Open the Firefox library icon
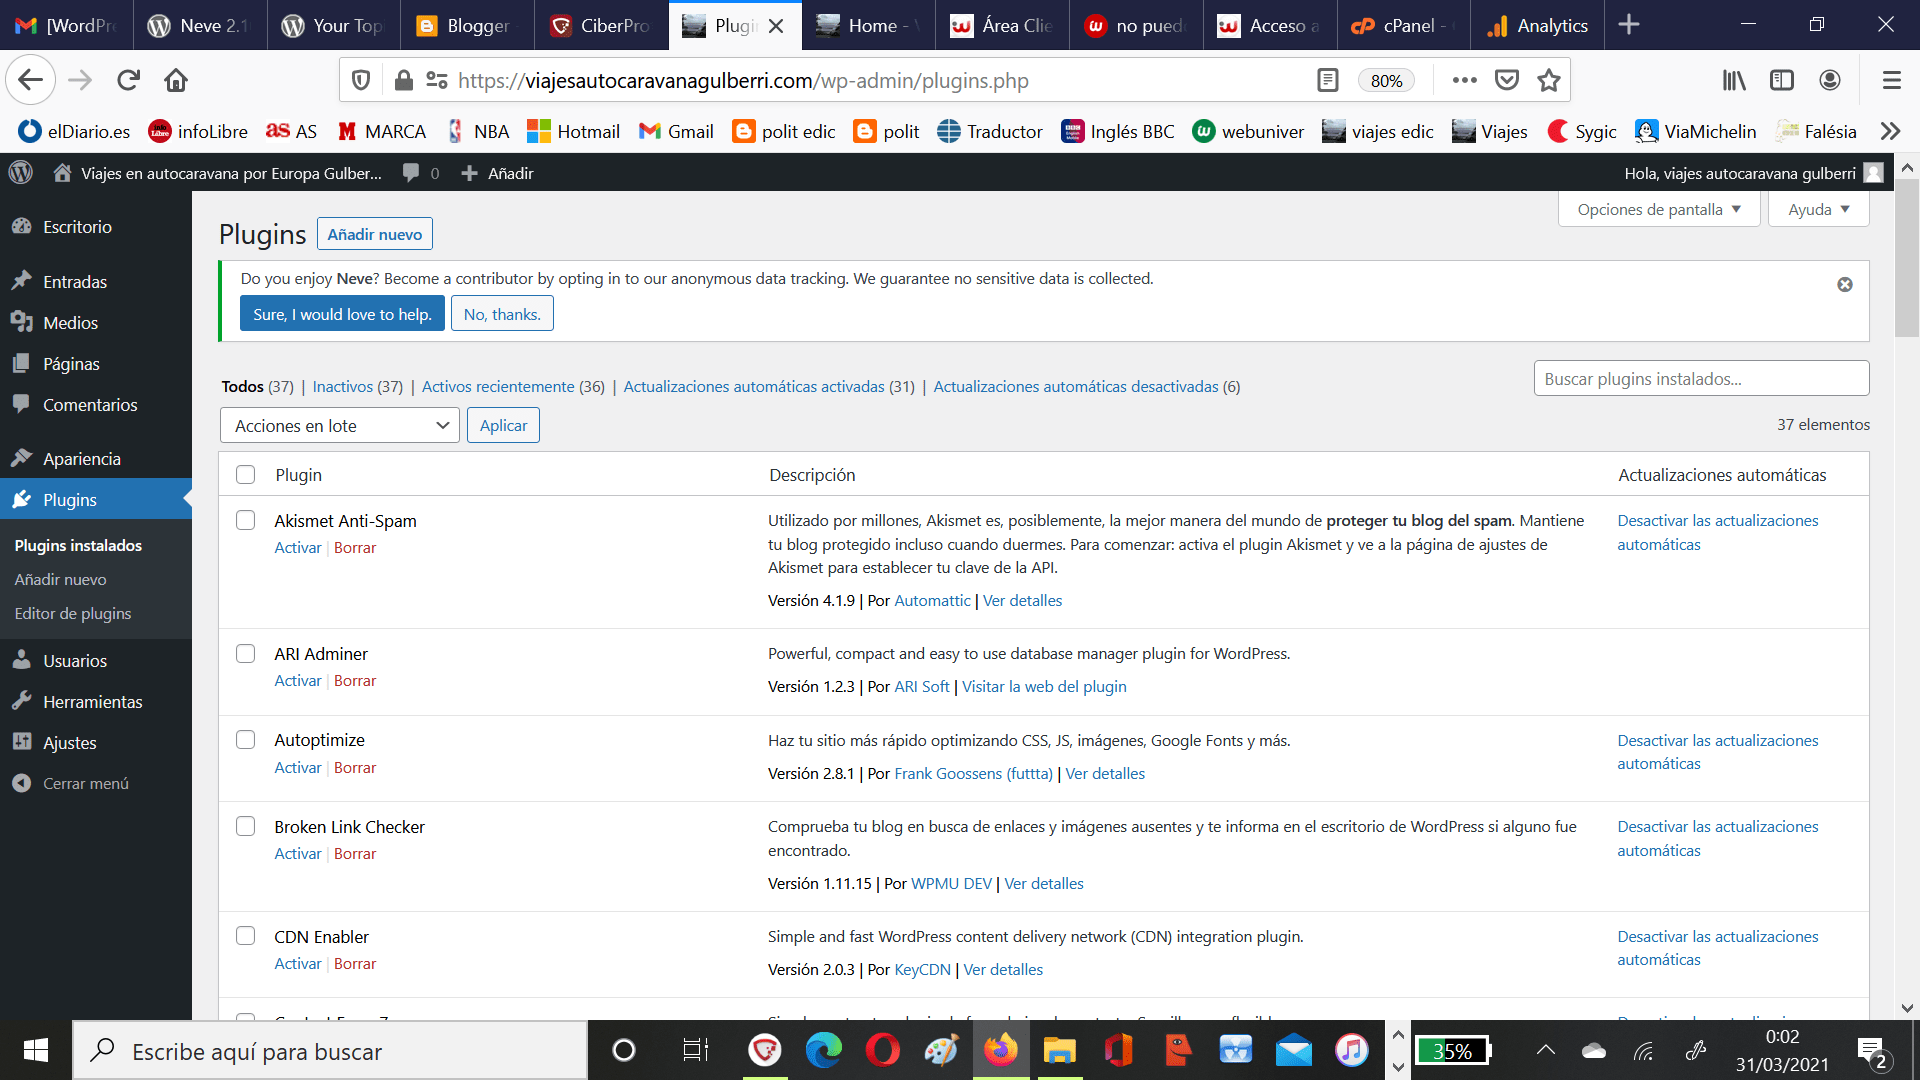 pos(1734,80)
